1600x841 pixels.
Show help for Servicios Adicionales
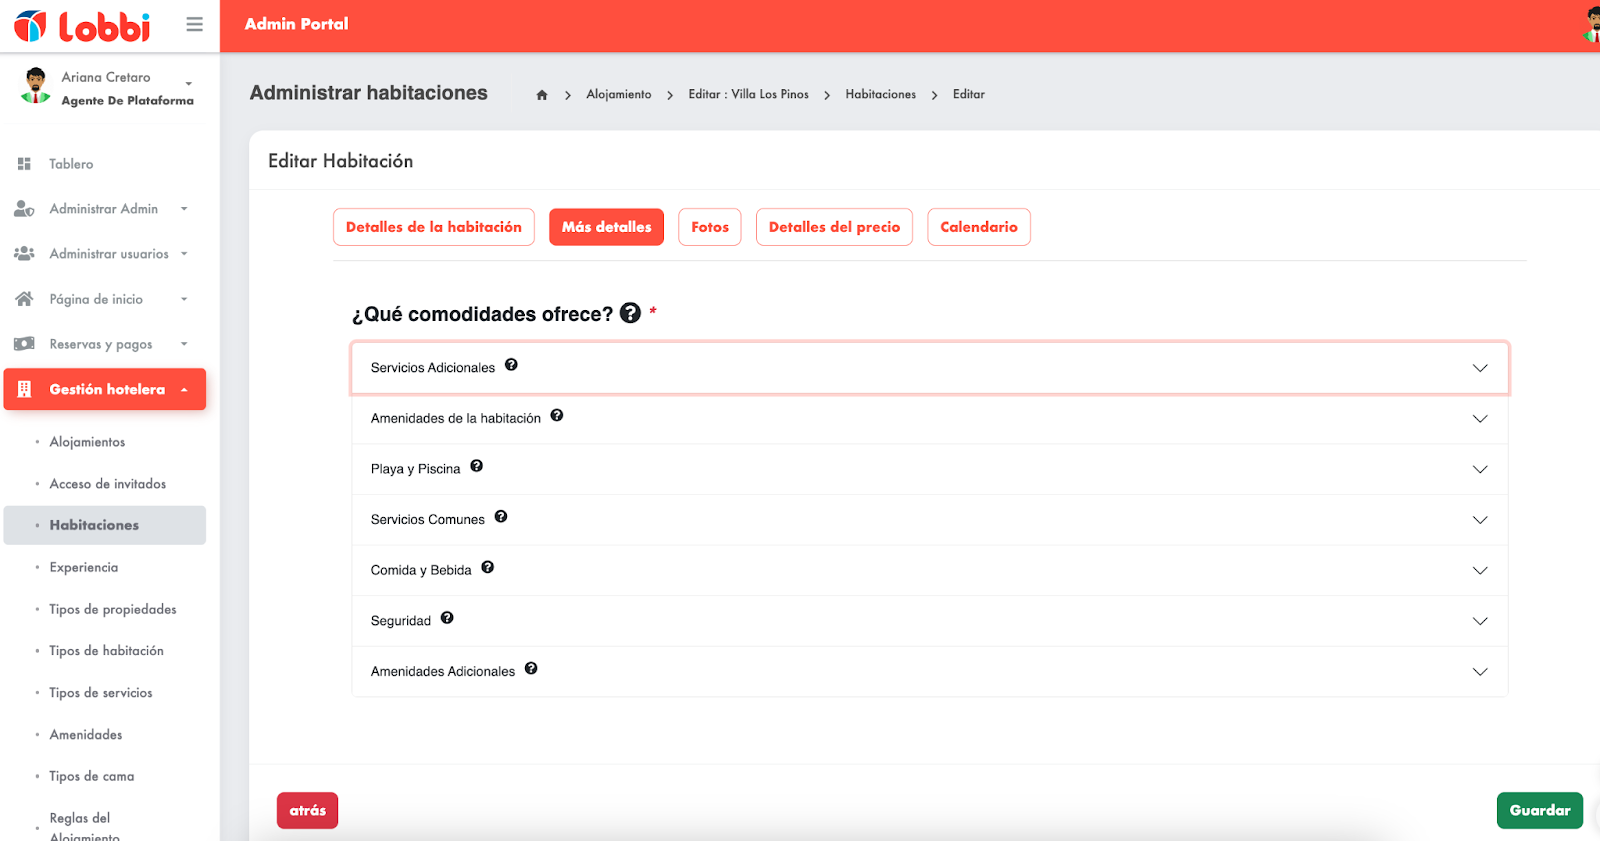point(511,365)
